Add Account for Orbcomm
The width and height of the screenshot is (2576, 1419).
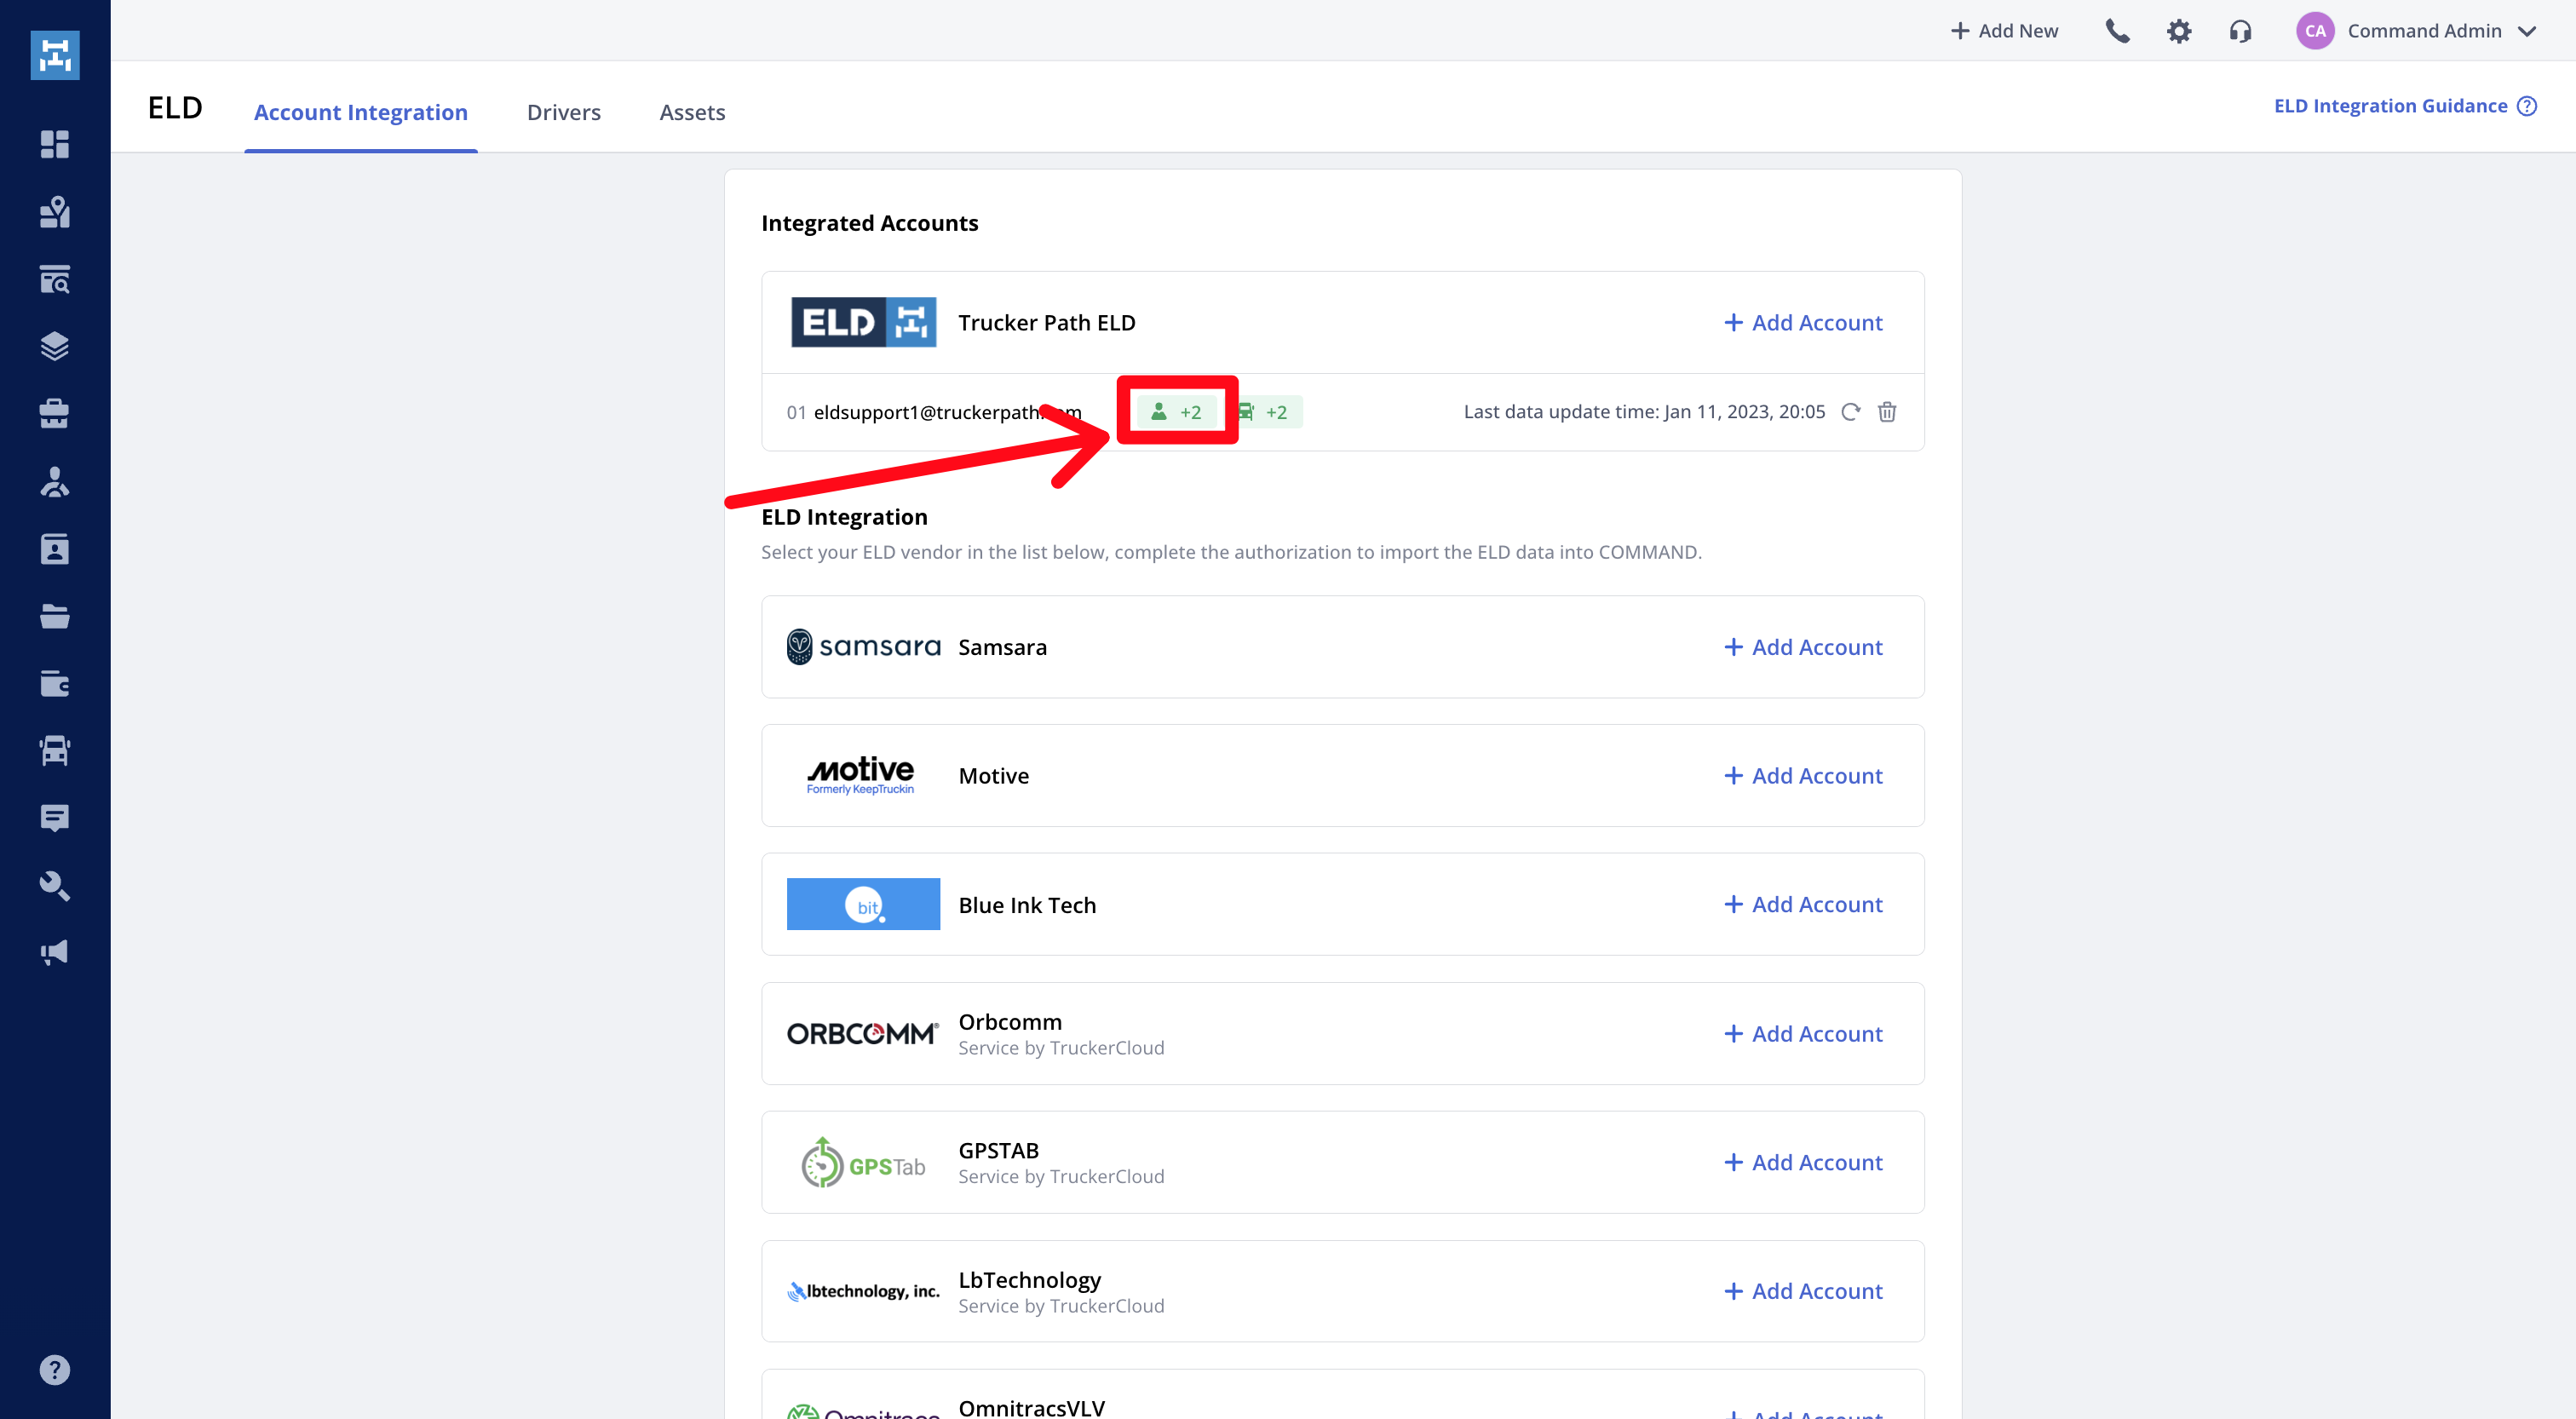coord(1803,1034)
